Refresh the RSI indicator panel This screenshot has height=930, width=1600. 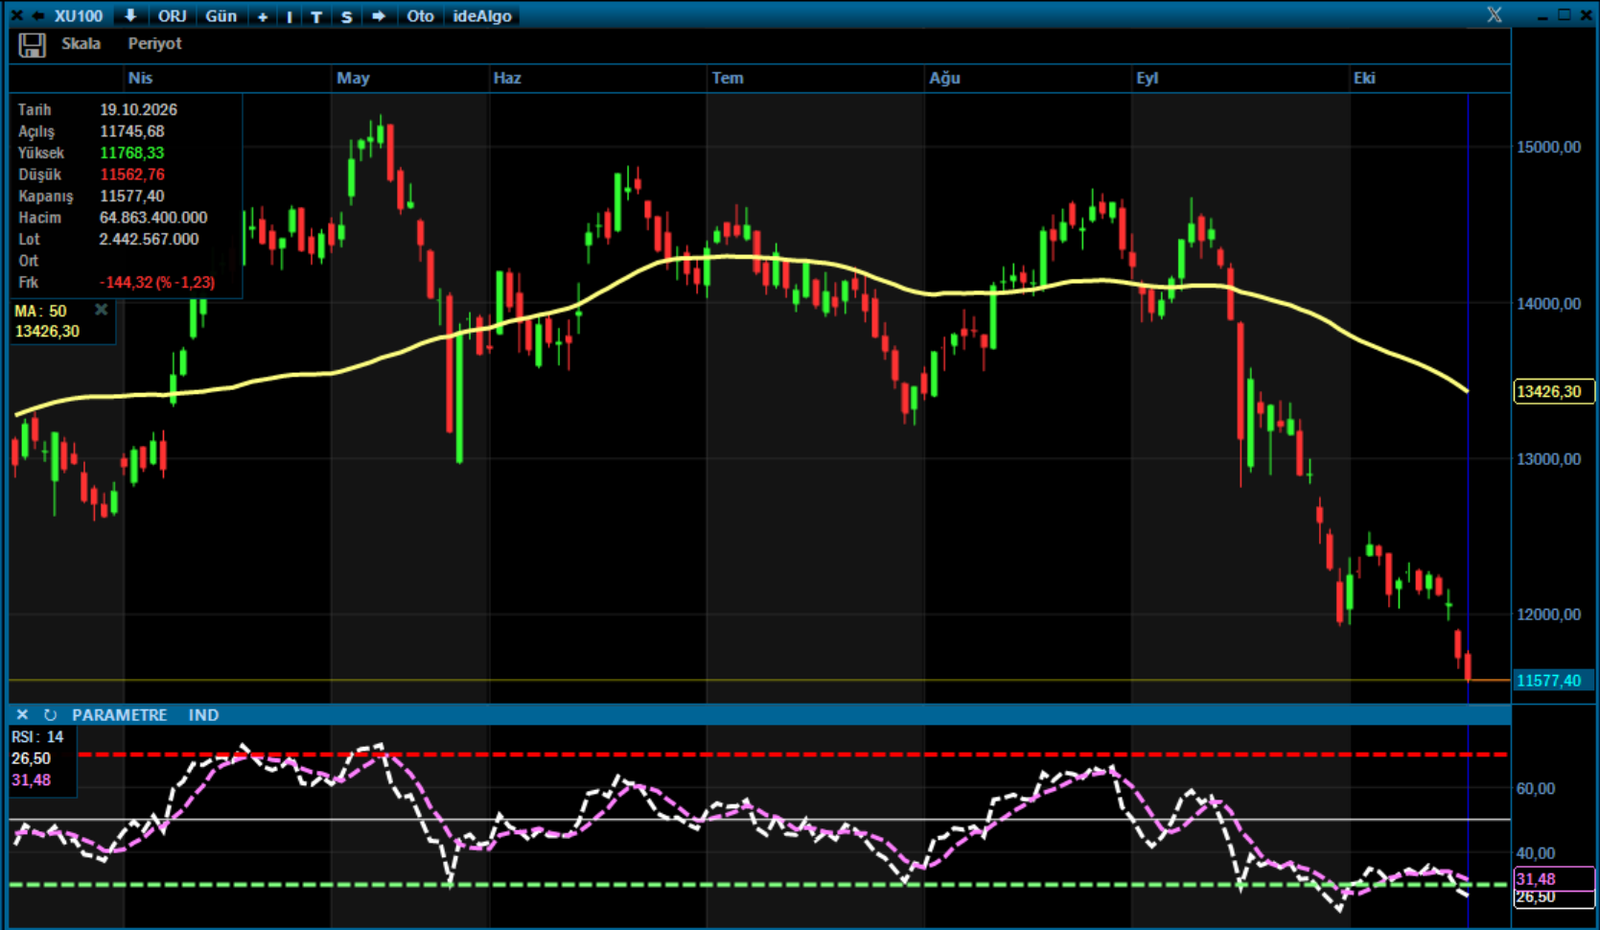point(50,715)
